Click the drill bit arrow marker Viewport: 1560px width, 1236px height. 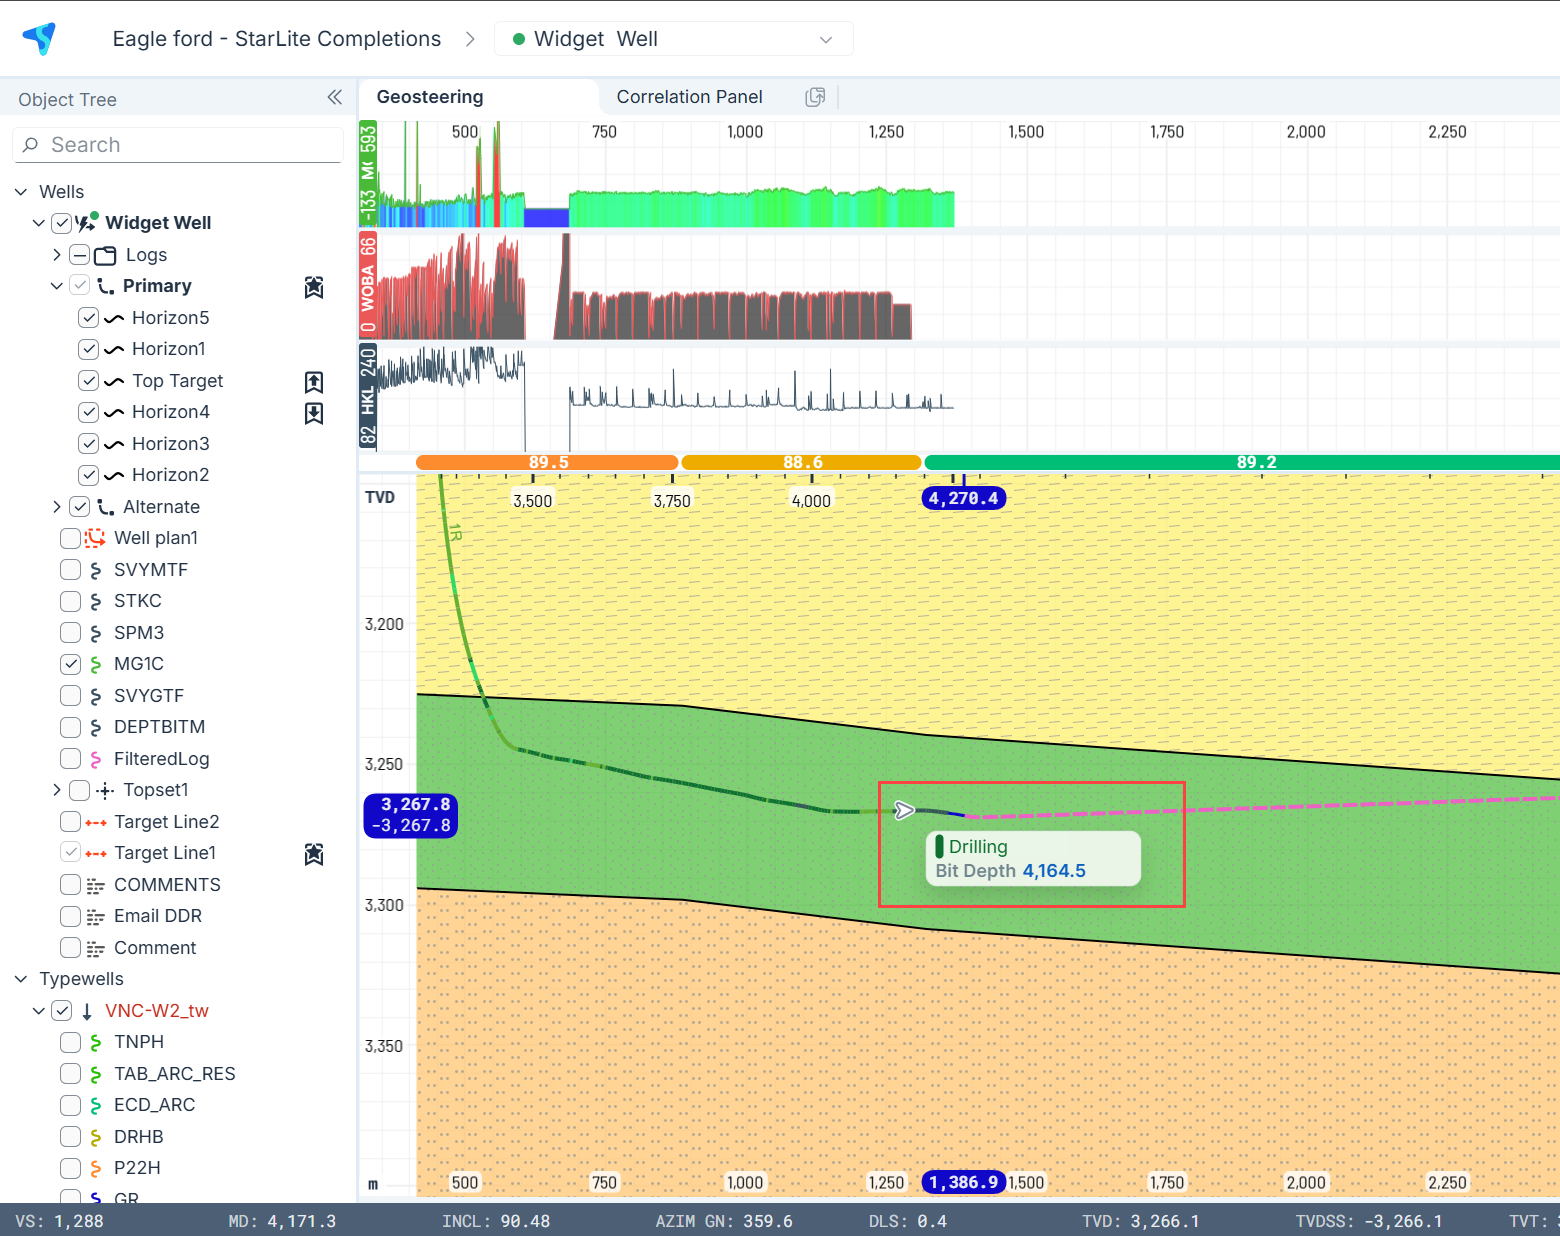coord(904,810)
